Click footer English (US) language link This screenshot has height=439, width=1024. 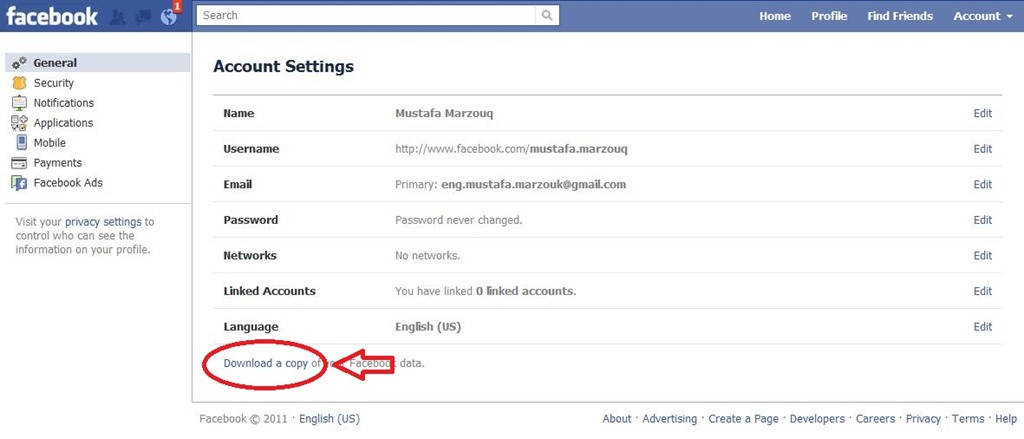[329, 419]
